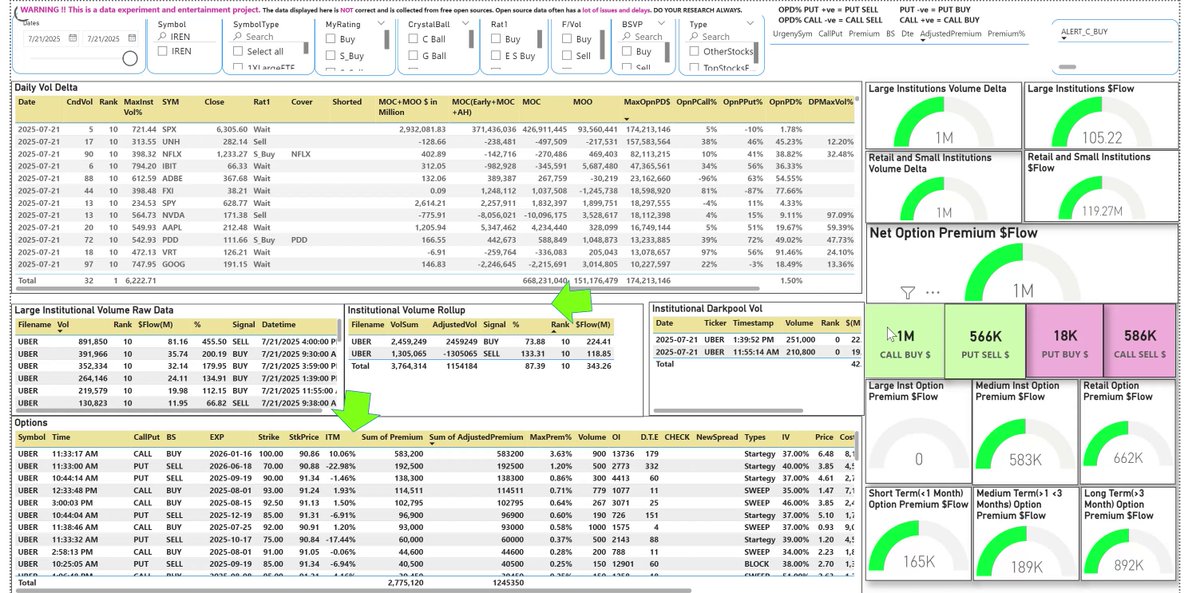Check the G Ball option in CrystalBall slicer
The image size is (1200, 593).
pyautogui.click(x=413, y=55)
